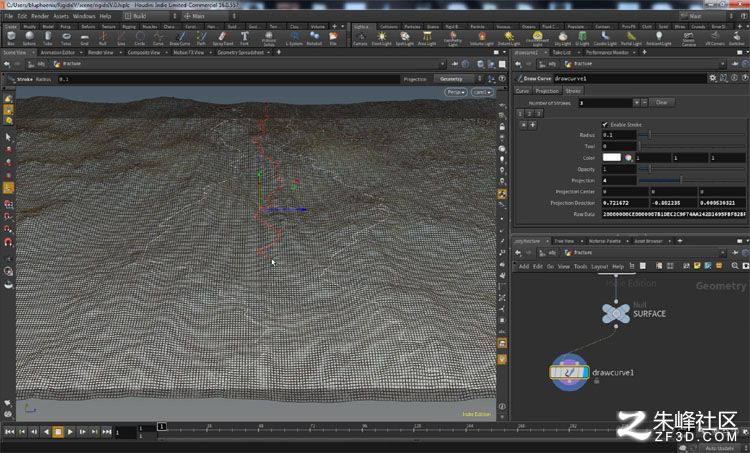Click the current frame marker on timeline
The image size is (750, 453).
(x=162, y=426)
